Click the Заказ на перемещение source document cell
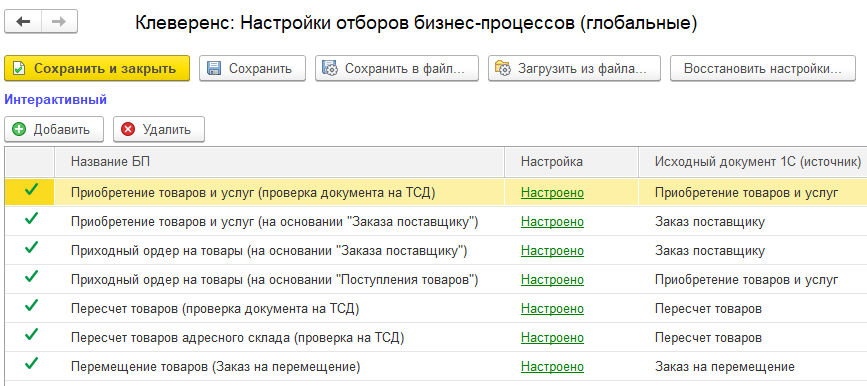This screenshot has width=867, height=386. coord(724,366)
